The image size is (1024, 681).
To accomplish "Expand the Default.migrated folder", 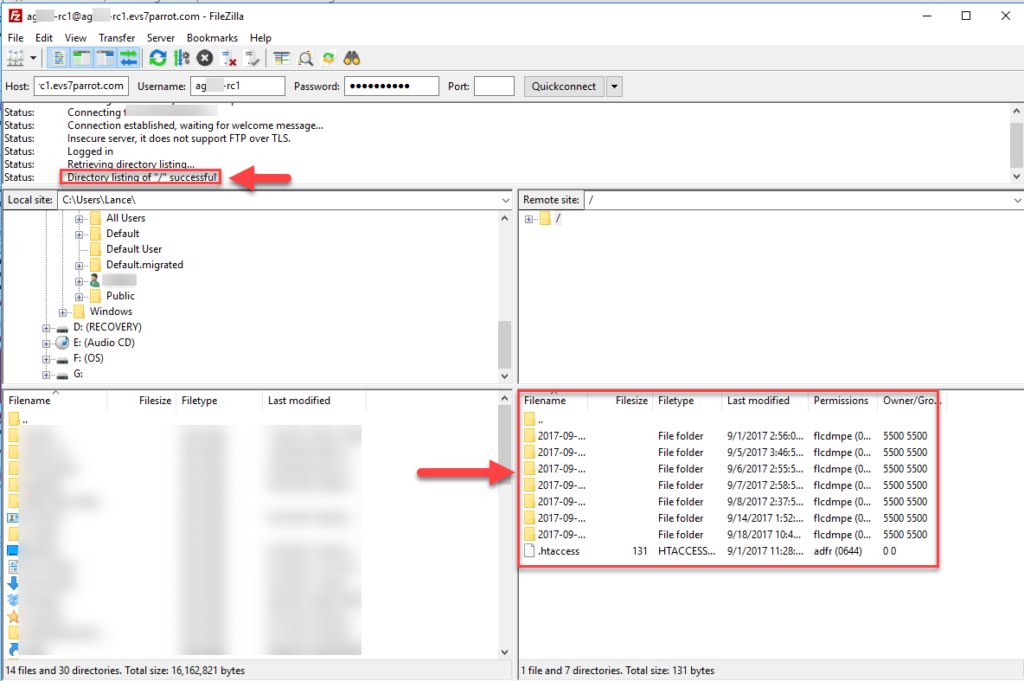I will pyautogui.click(x=79, y=266).
